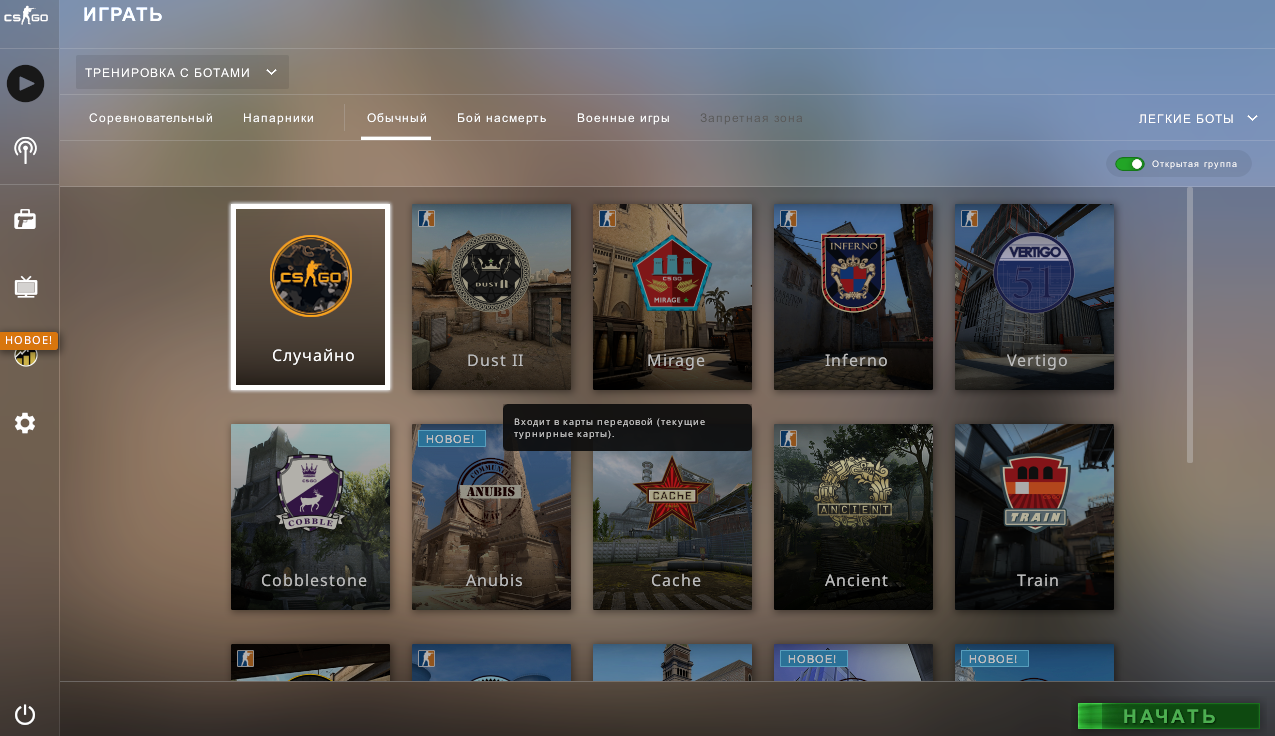Select the Обычный mode tab
This screenshot has width=1275, height=736.
coord(397,118)
